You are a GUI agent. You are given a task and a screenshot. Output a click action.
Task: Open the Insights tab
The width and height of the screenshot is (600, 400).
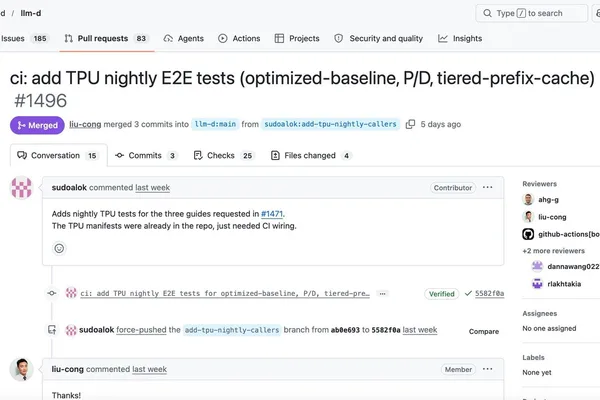pyautogui.click(x=460, y=38)
